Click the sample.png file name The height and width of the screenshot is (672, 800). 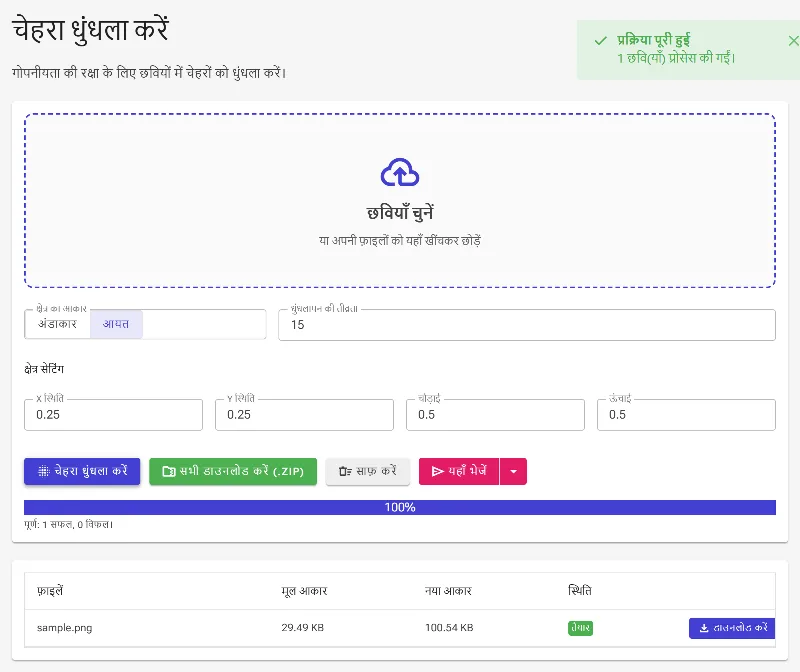pyautogui.click(x=65, y=628)
